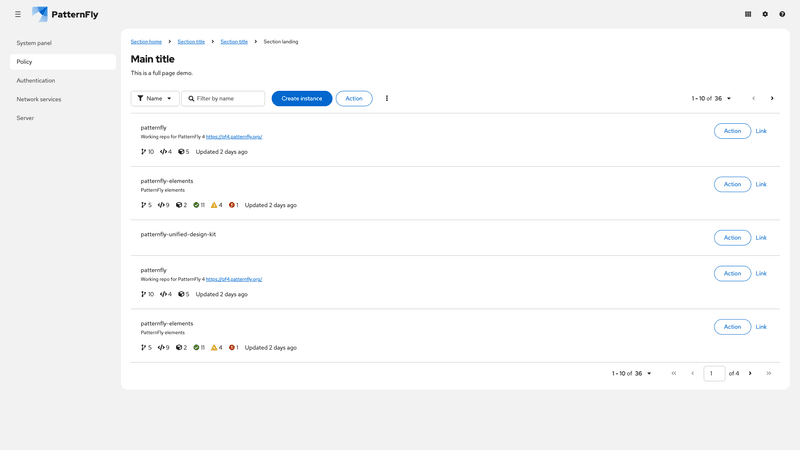Jump to first page in bottom pagination
Screen dimensions: 800x450
pos(674,373)
